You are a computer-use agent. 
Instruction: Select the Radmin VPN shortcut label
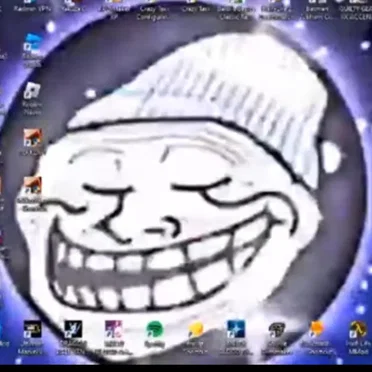32,9
